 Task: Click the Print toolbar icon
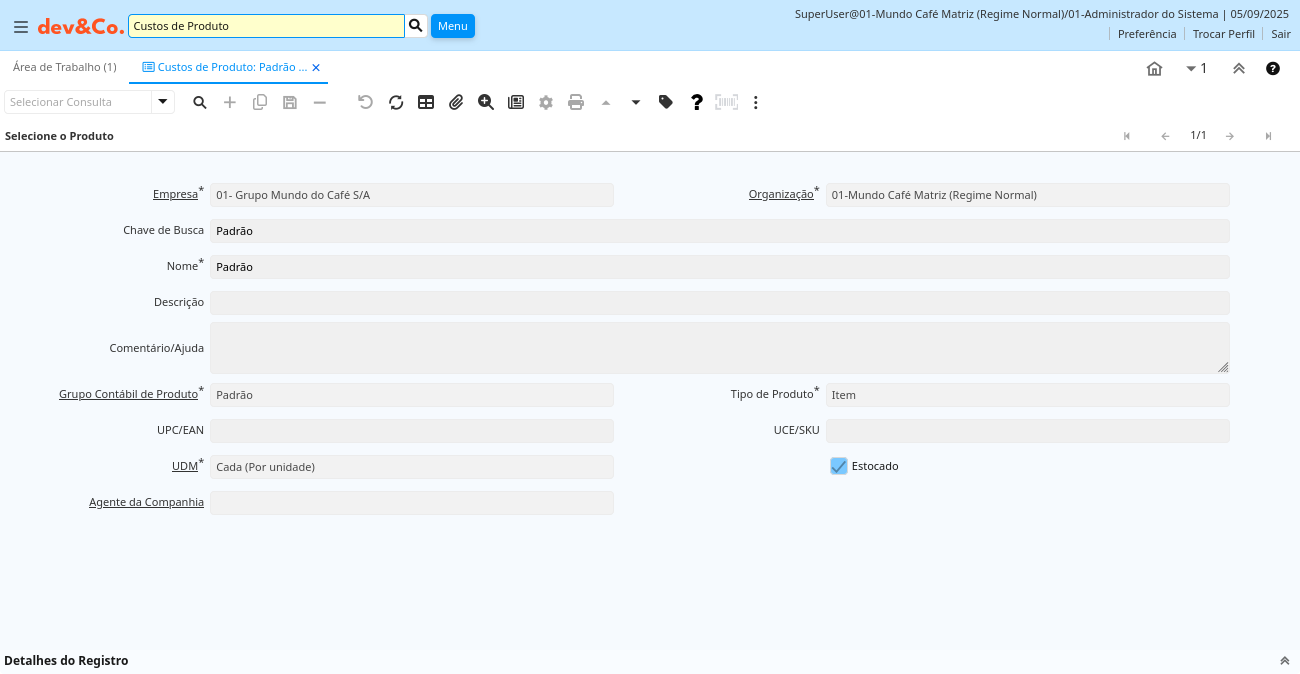click(x=576, y=102)
